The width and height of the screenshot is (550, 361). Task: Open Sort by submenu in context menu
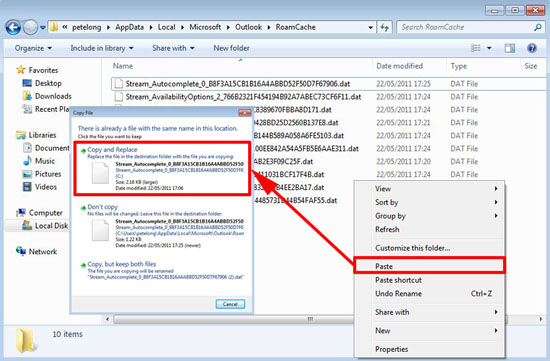[x=430, y=202]
